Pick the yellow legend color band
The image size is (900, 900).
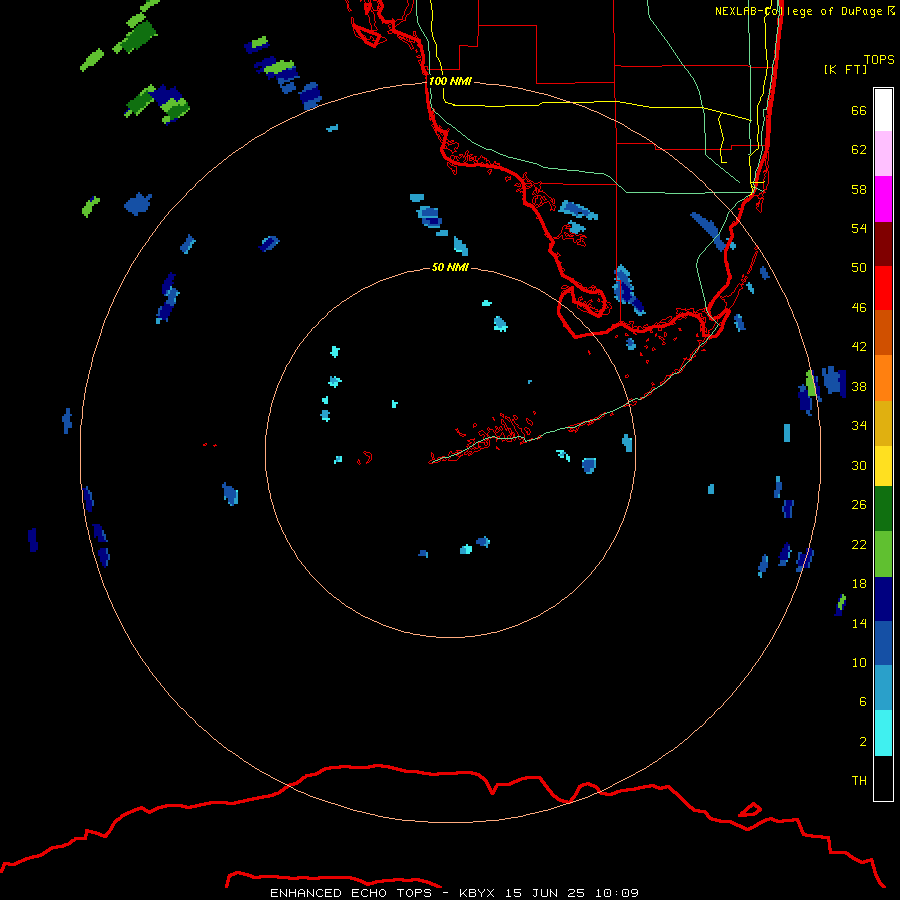point(883,465)
